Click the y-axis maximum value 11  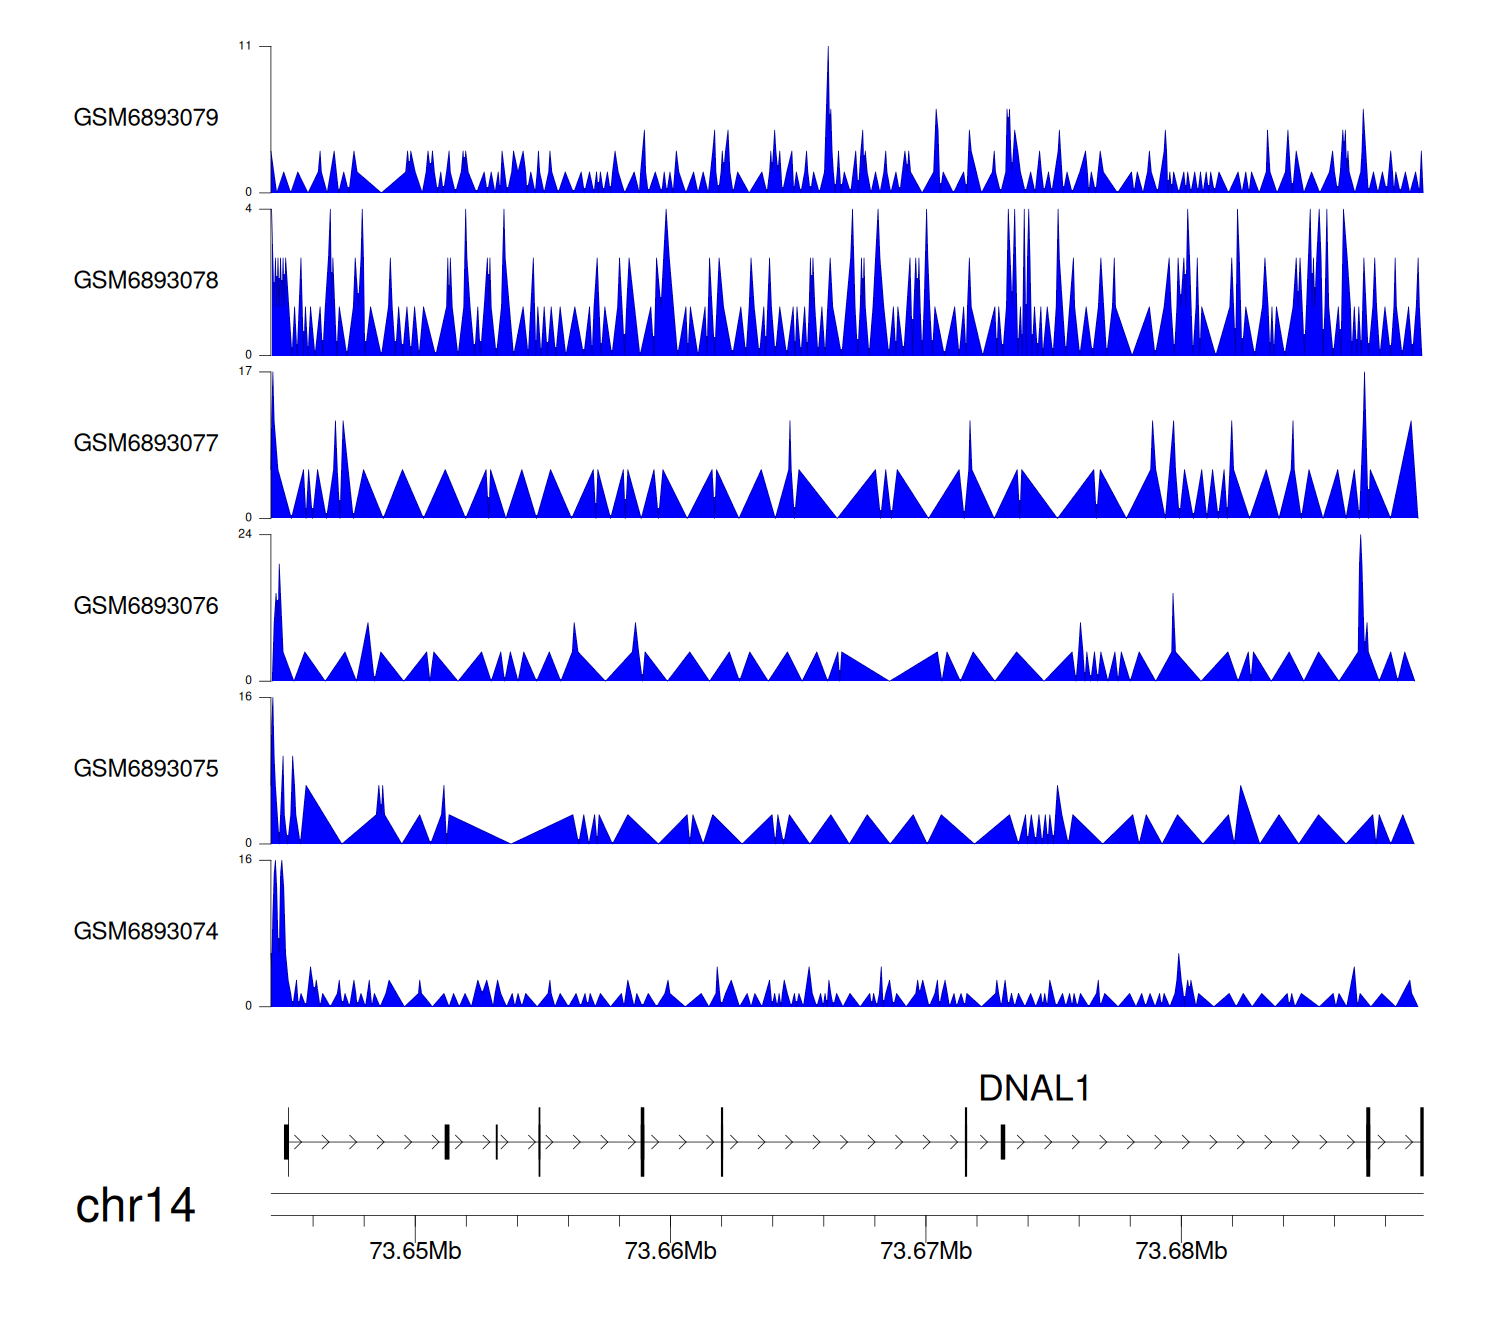pos(245,46)
